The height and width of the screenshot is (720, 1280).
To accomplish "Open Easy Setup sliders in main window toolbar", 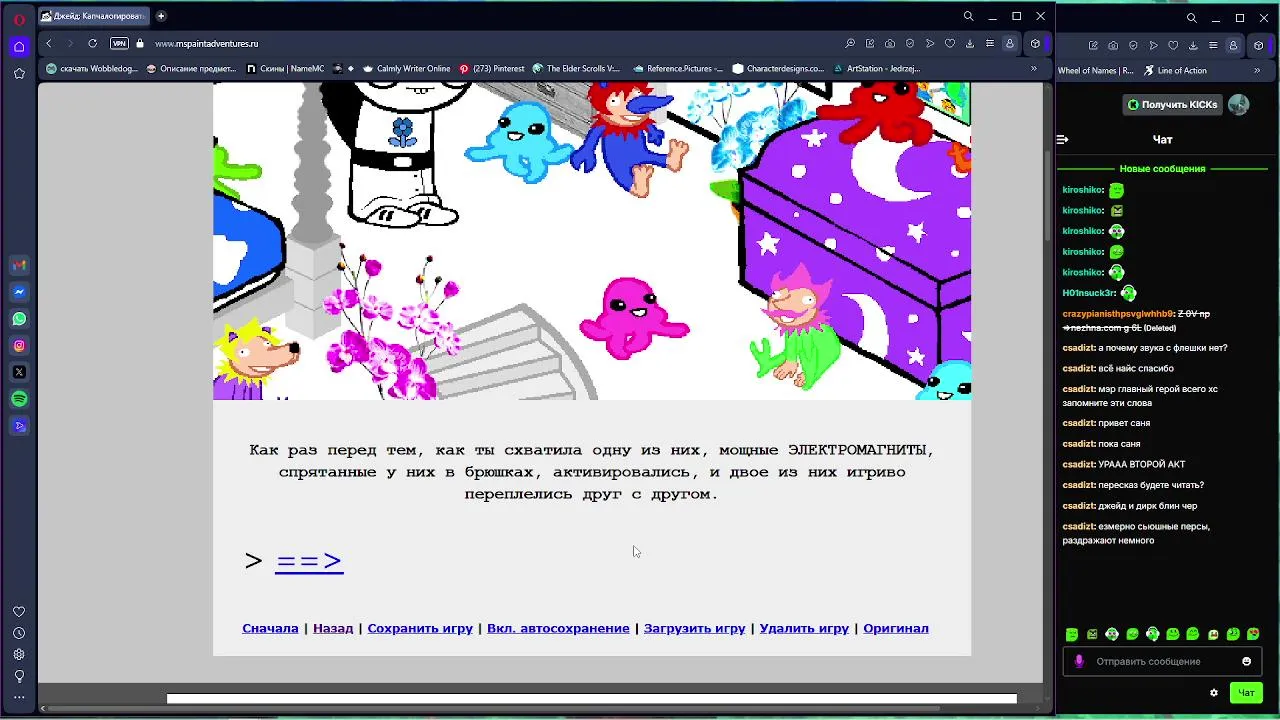I will 990,43.
